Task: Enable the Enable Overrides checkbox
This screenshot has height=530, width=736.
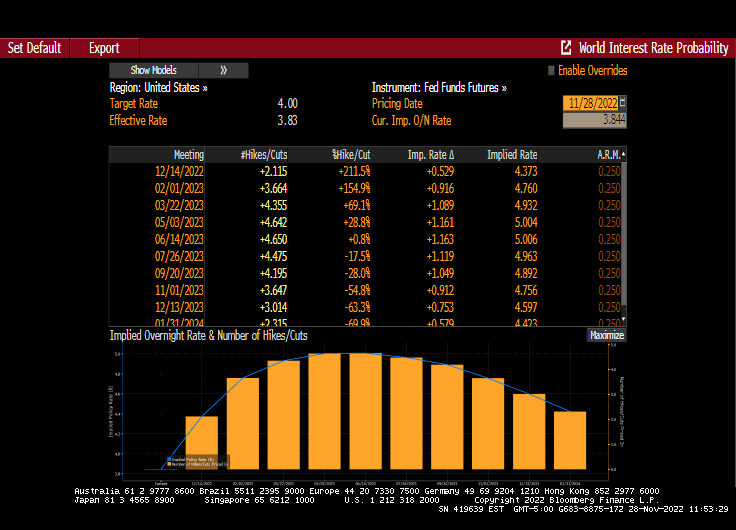Action: [x=550, y=71]
